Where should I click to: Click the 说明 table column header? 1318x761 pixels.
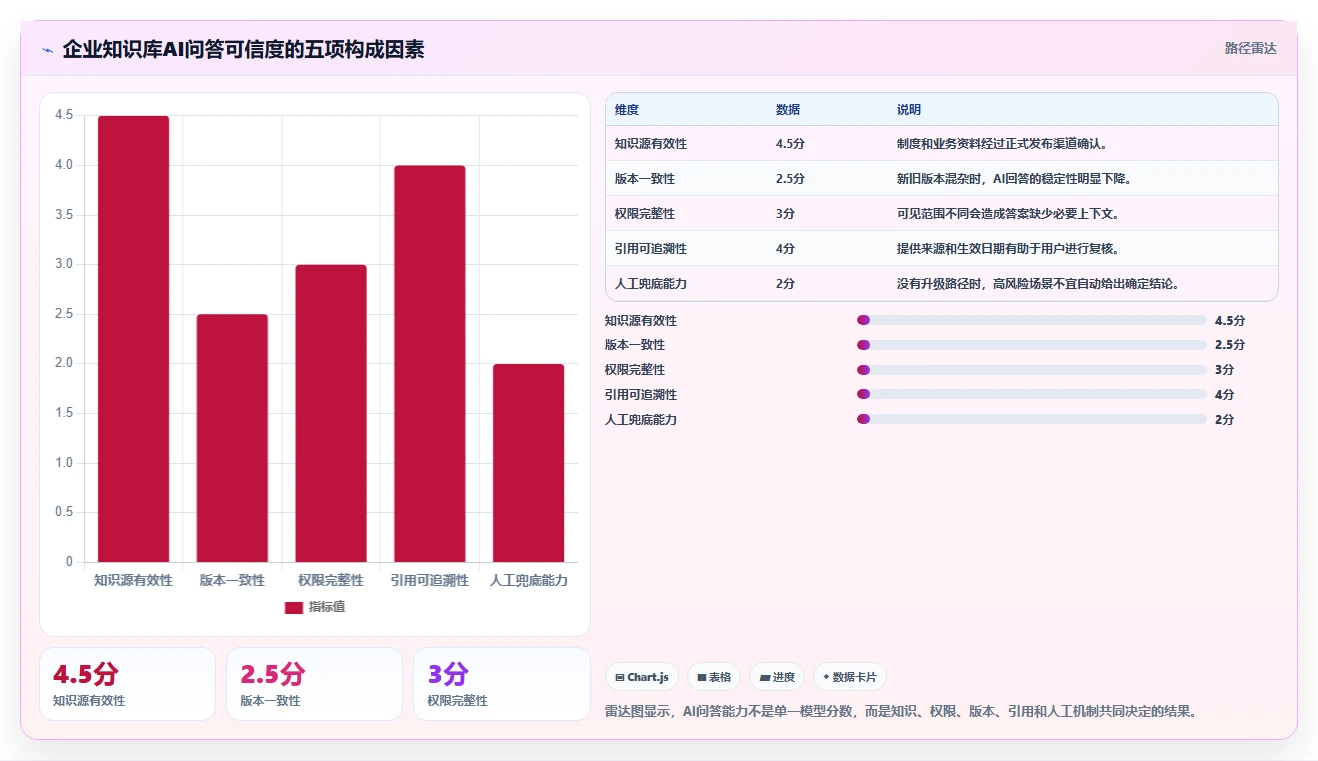(x=909, y=110)
